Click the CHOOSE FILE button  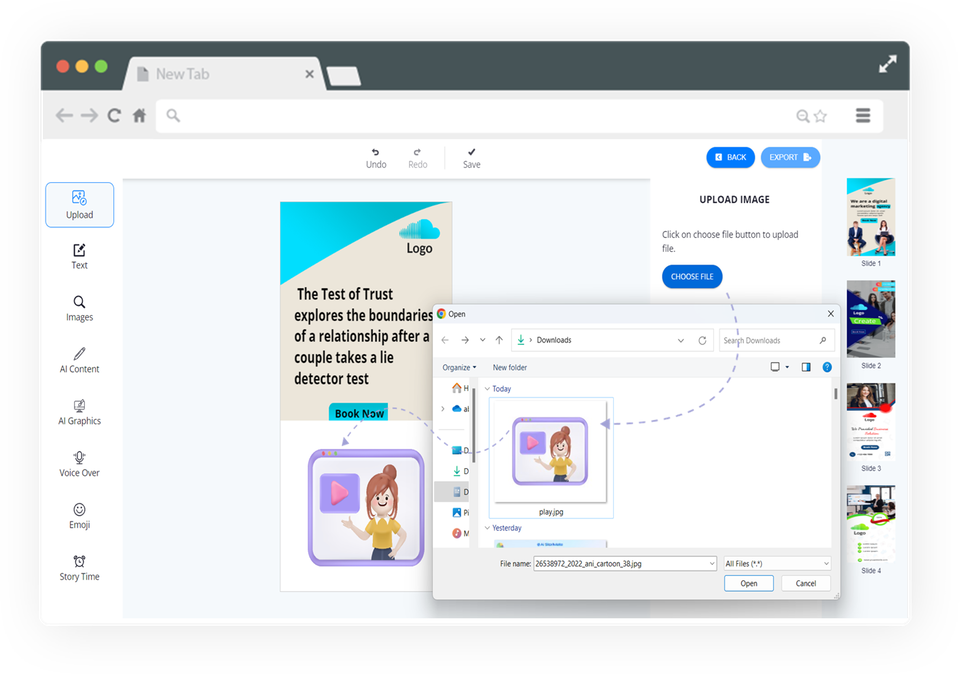pos(692,277)
